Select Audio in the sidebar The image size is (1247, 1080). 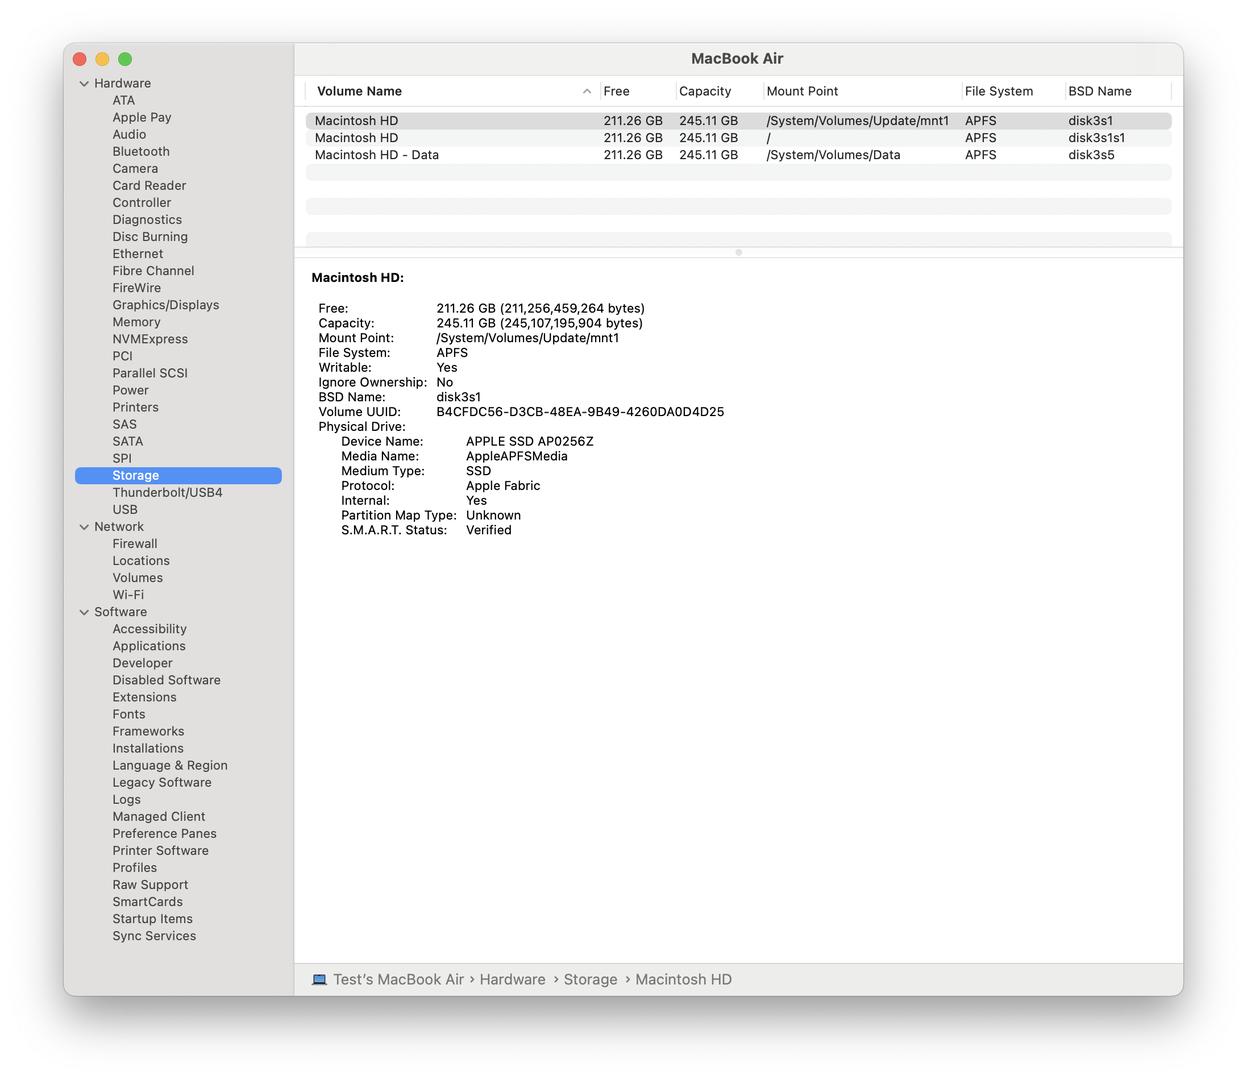[x=129, y=134]
